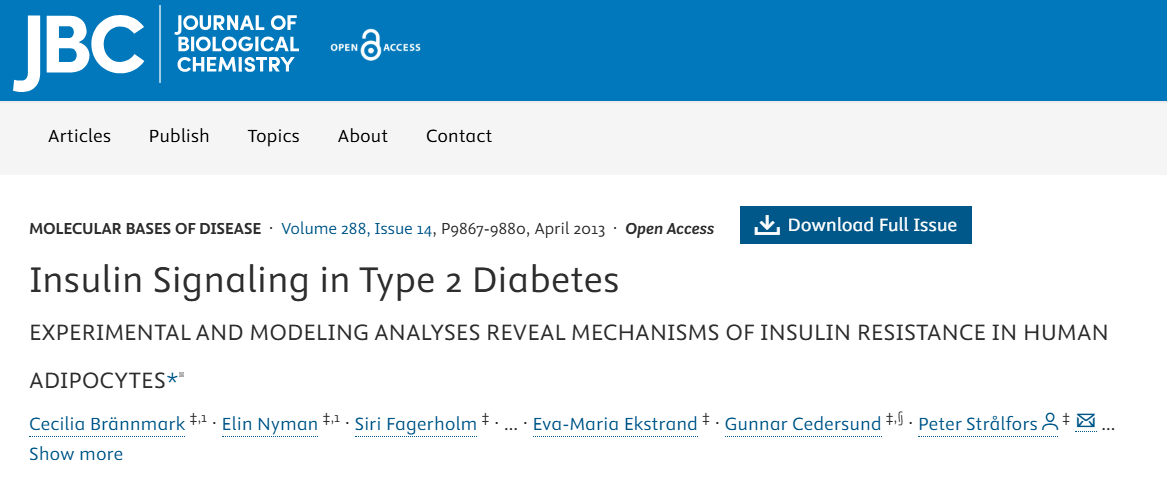The image size is (1167, 482).
Task: Expand the author list with Show more
Action: (76, 454)
